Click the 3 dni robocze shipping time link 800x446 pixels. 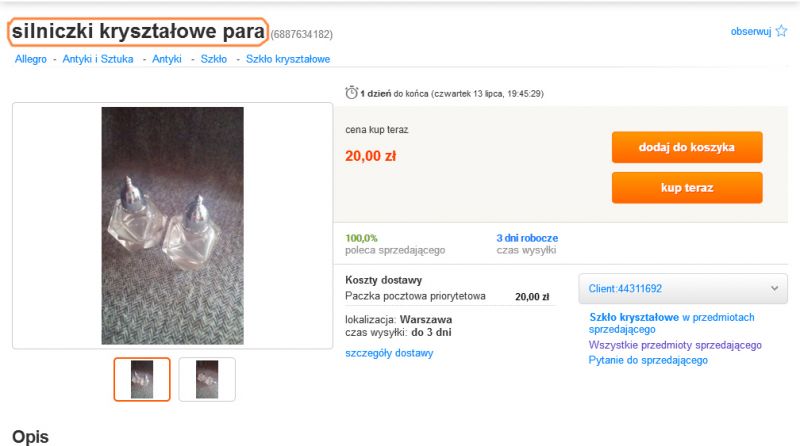pyautogui.click(x=527, y=238)
